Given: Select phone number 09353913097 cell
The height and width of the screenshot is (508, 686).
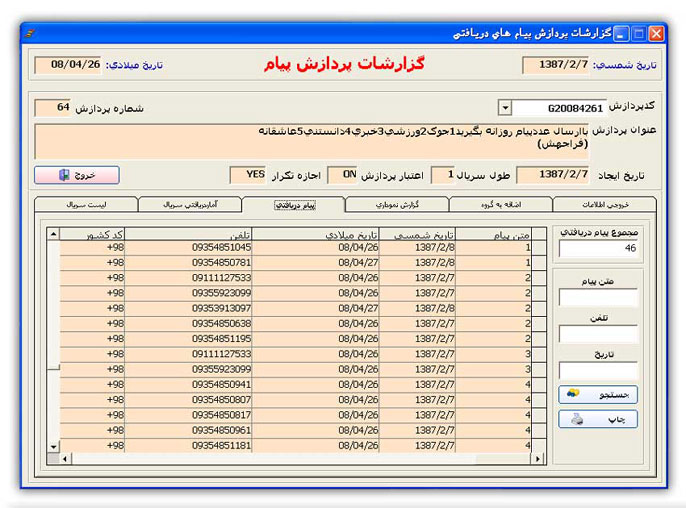Looking at the screenshot, I should [189, 308].
